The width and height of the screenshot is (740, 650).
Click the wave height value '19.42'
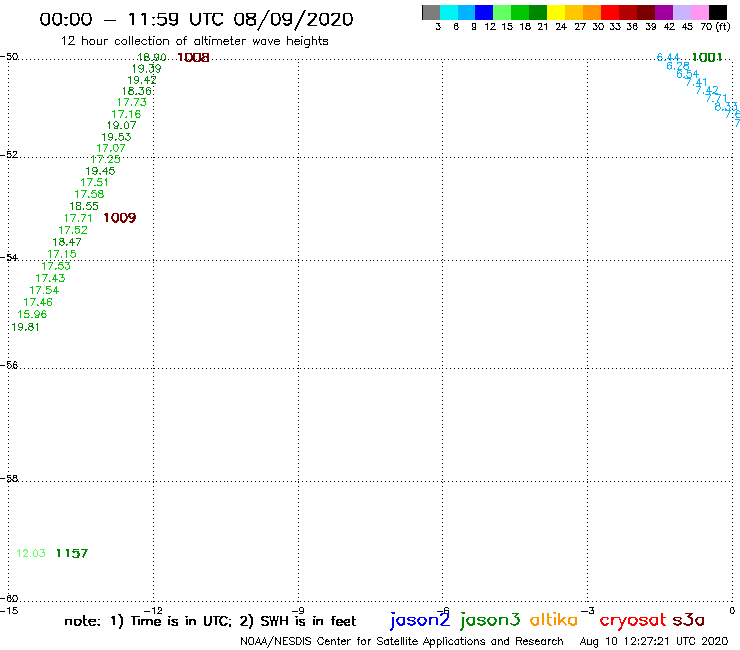(142, 80)
